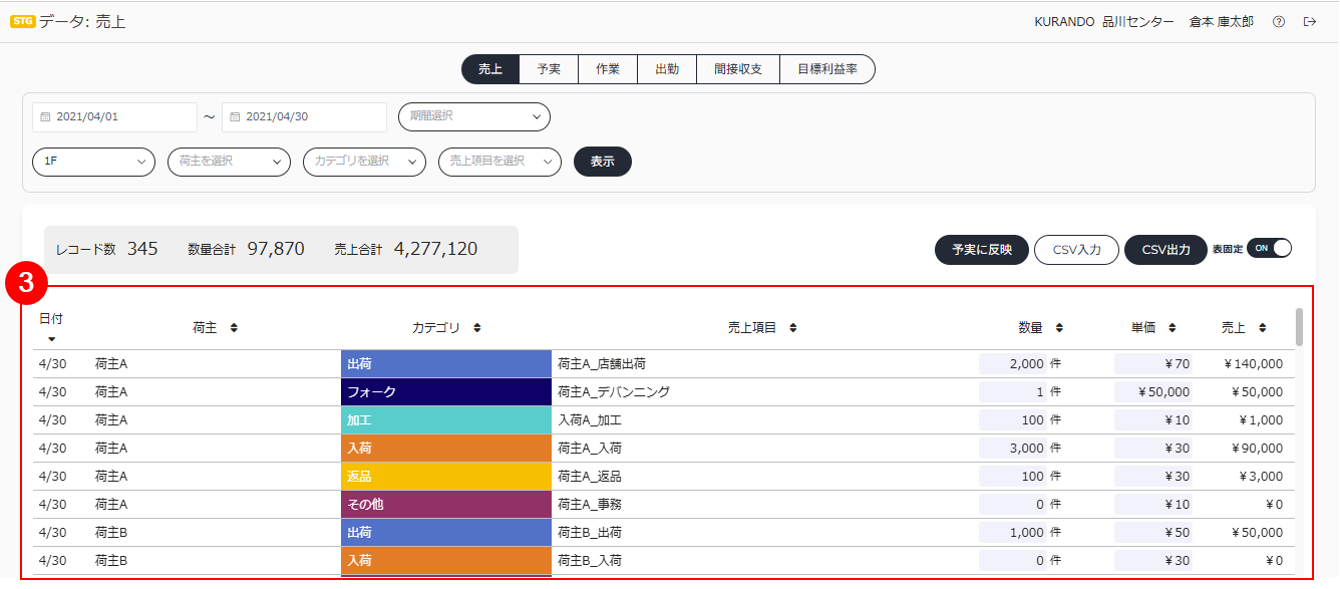Image resolution: width=1340 pixels, height=589 pixels.
Task: Click quantity field 1 for 荷主A_デバンニング
Action: point(1012,392)
